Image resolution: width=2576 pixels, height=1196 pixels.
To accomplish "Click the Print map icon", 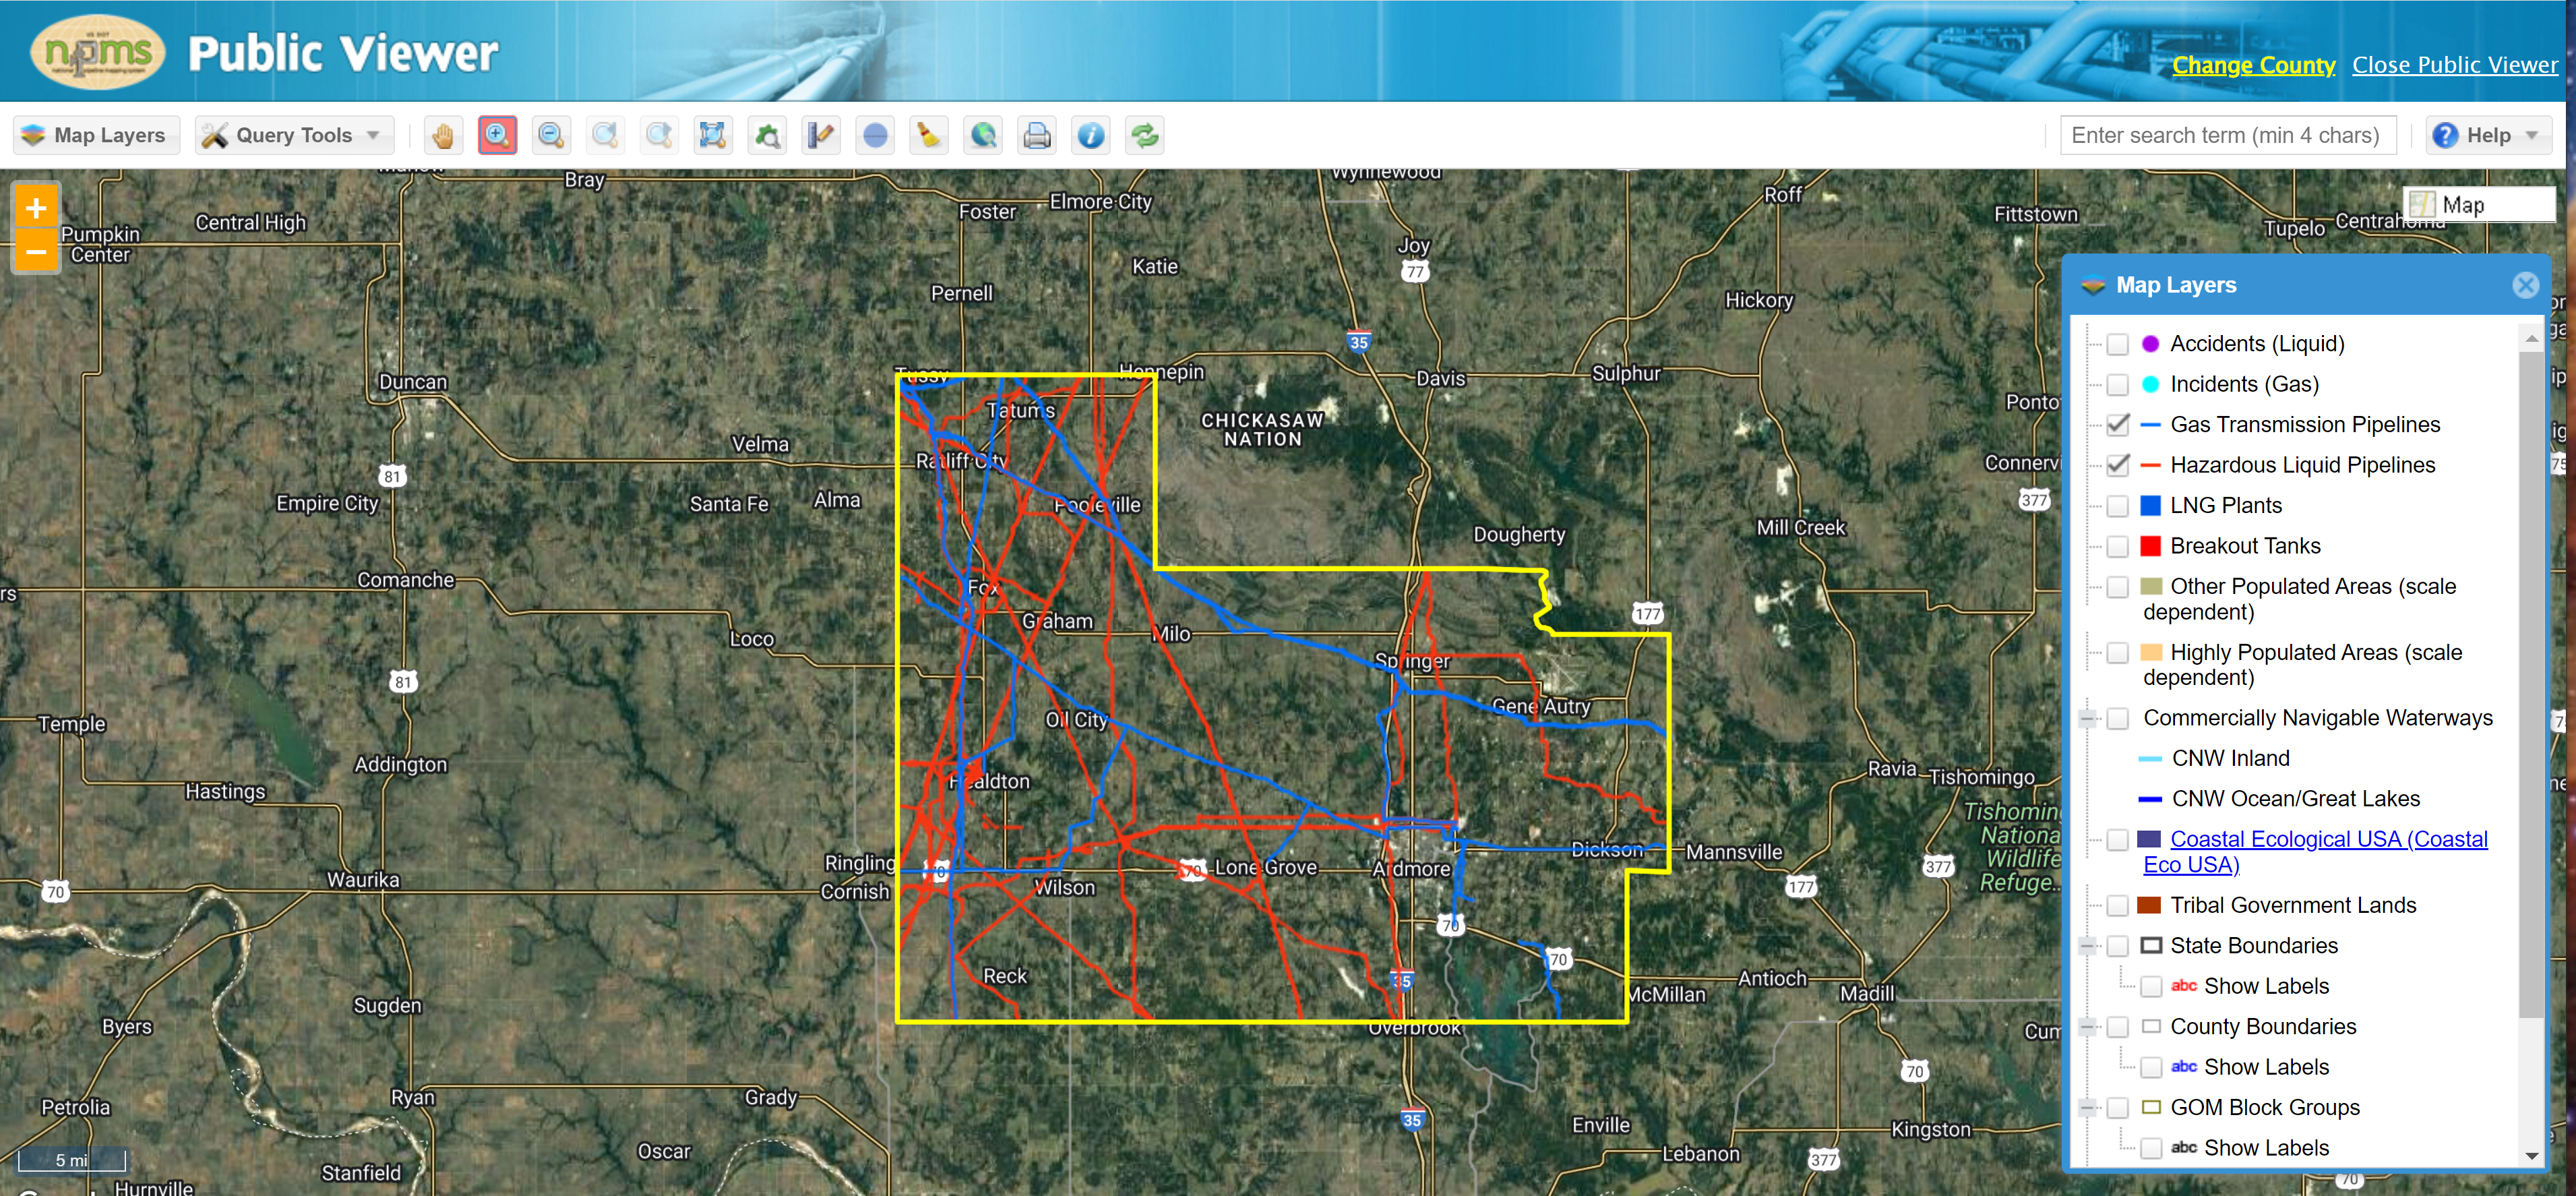I will pyautogui.click(x=1037, y=135).
